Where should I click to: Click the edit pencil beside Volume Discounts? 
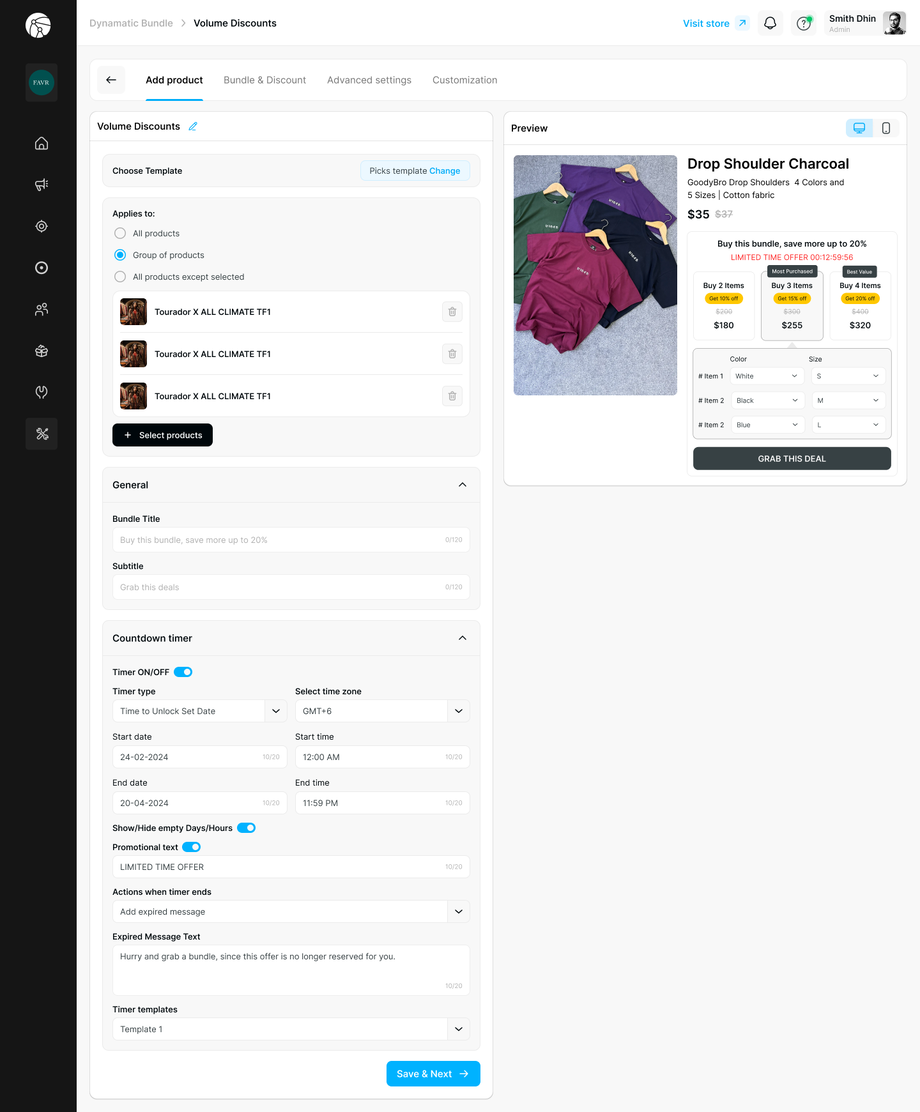pyautogui.click(x=194, y=126)
